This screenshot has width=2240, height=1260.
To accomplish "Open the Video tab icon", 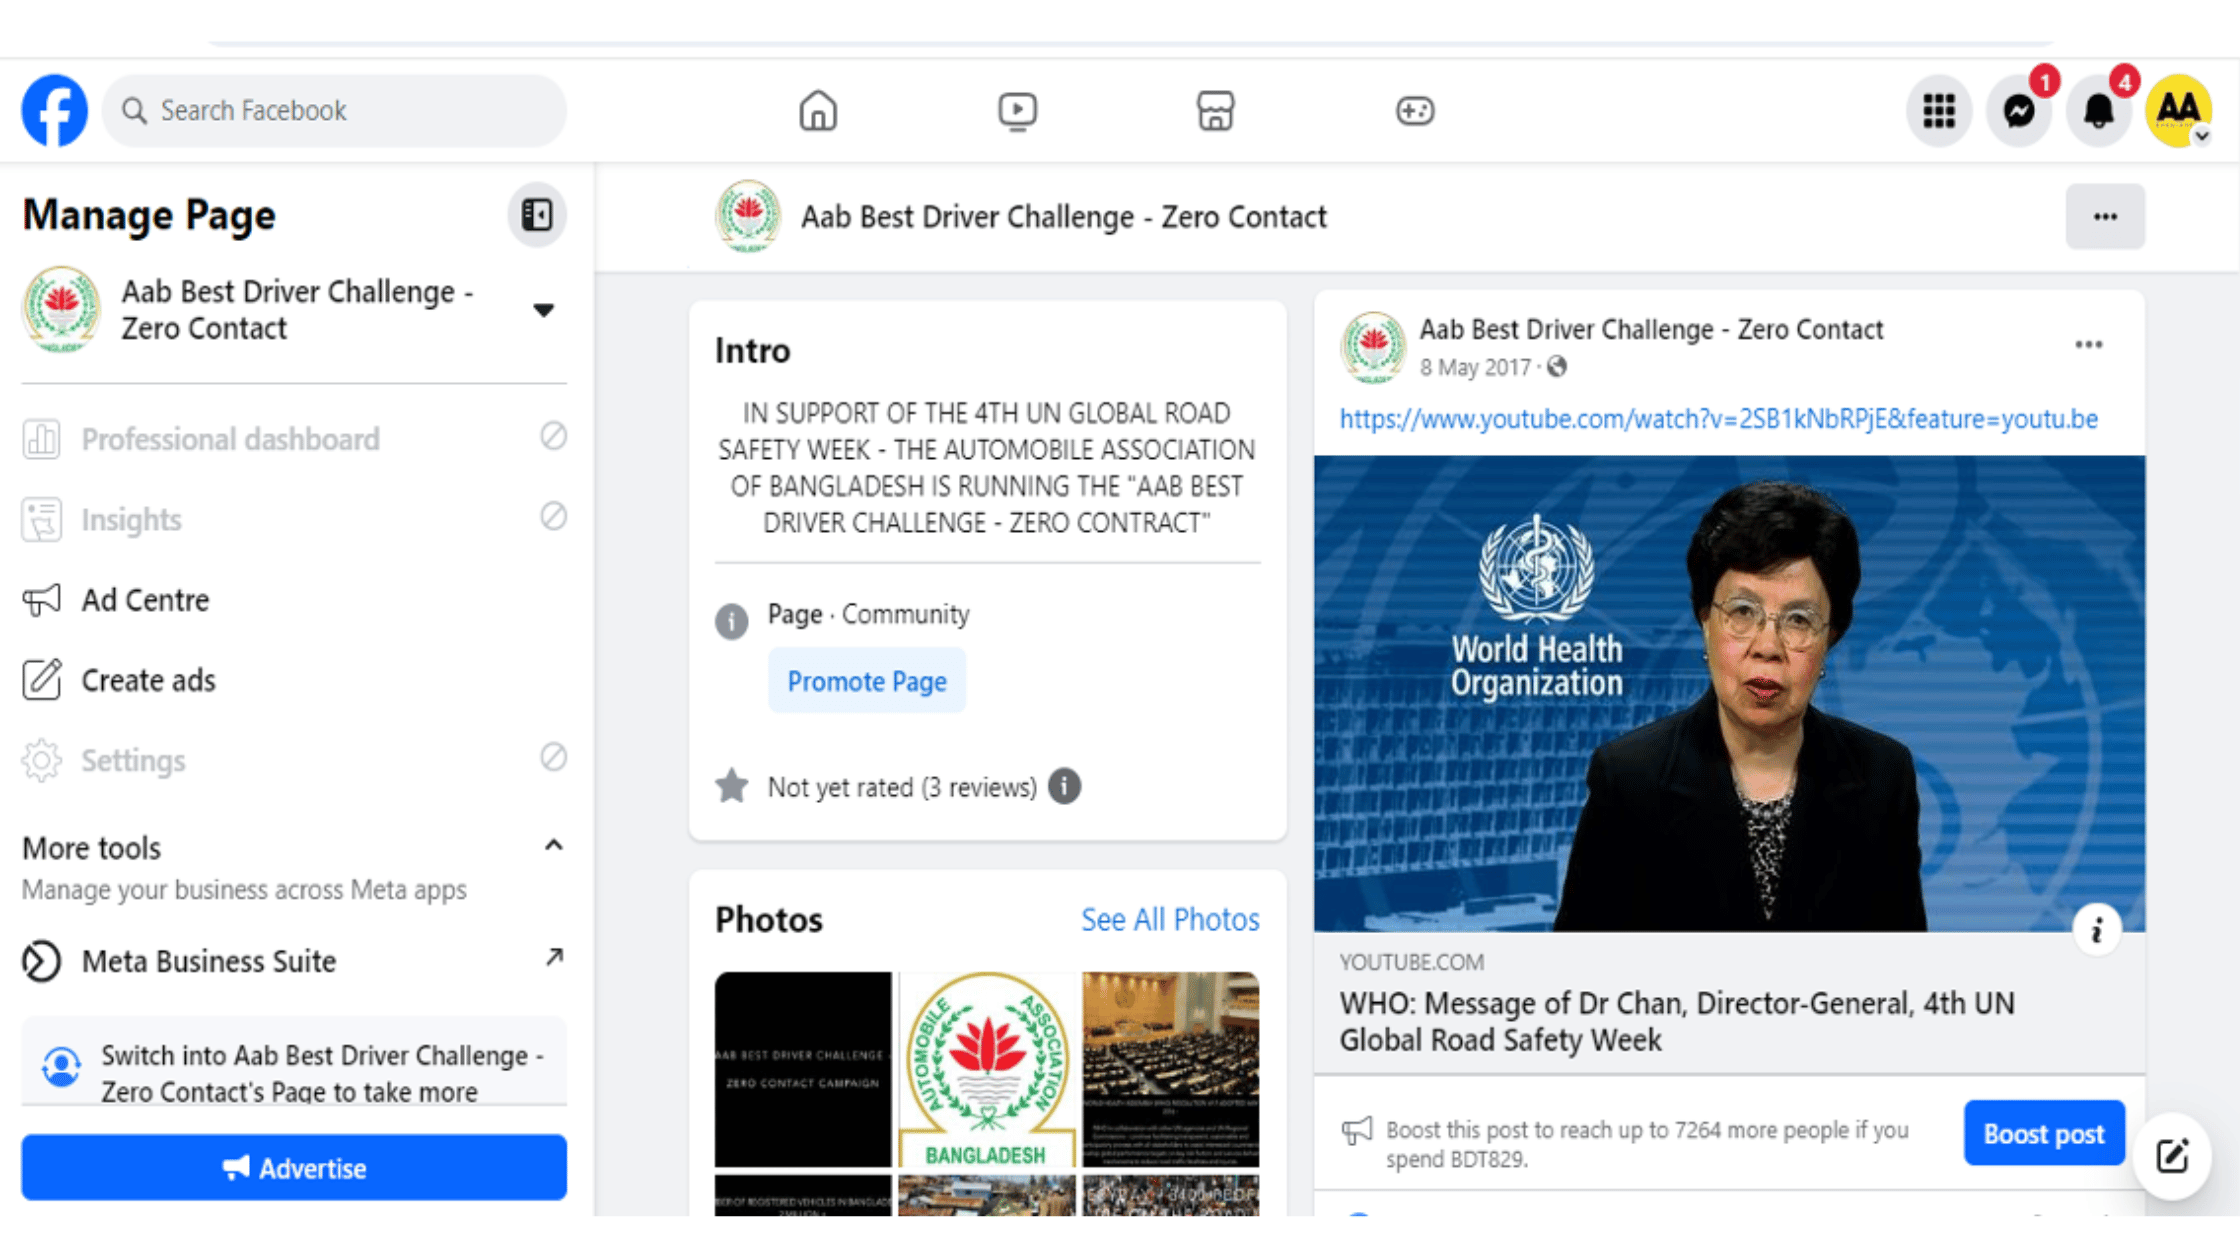I will point(1017,110).
